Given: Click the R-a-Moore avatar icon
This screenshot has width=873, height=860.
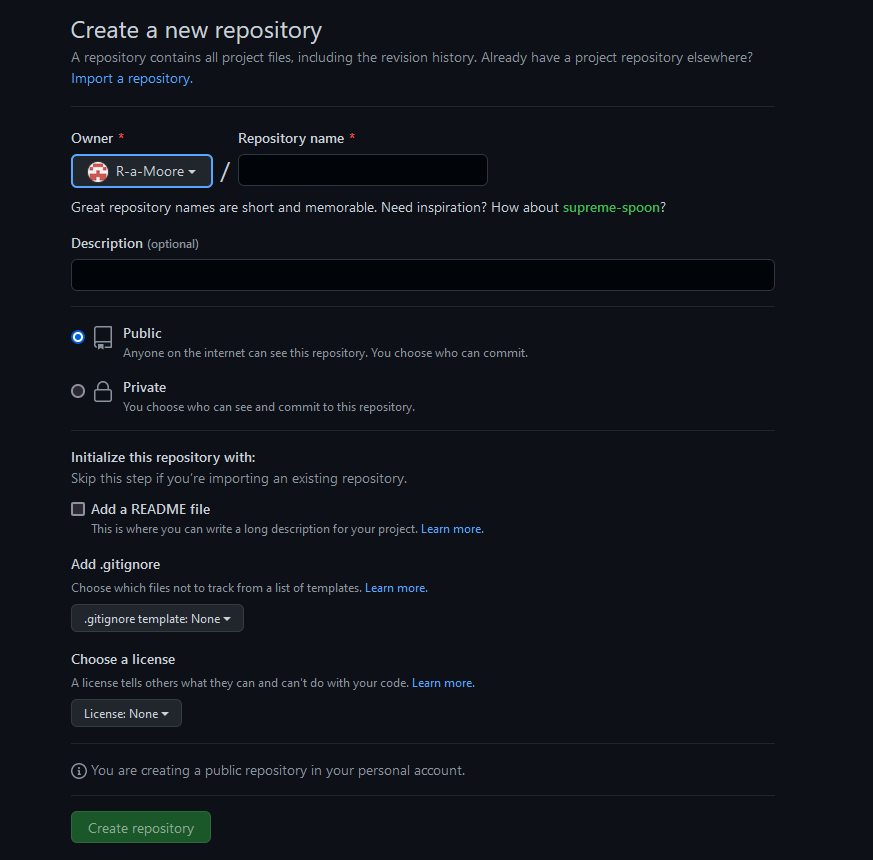Looking at the screenshot, I should (97, 171).
